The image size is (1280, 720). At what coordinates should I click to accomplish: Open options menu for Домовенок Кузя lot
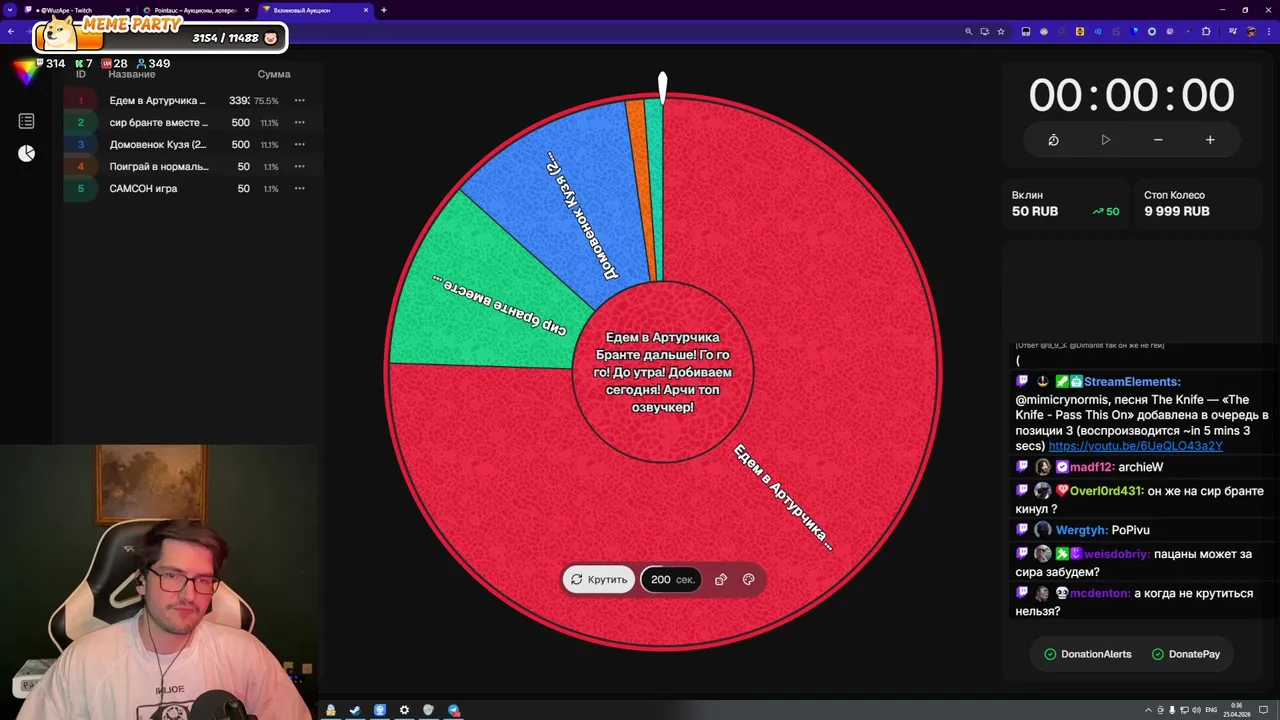click(299, 145)
